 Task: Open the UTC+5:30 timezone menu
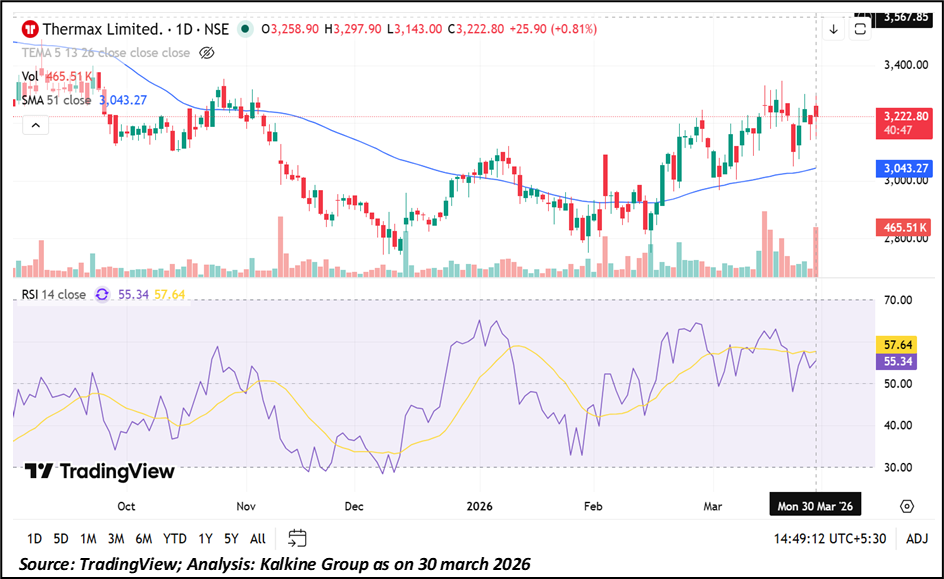829,538
